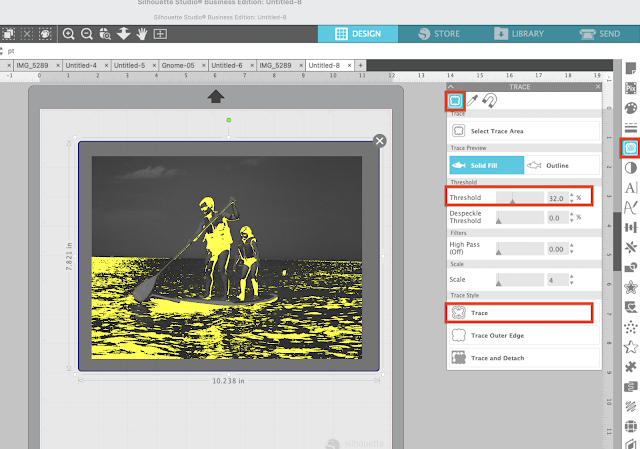Open the PixScan panel icon
Image resolution: width=640 pixels, height=449 pixels.
tap(631, 88)
